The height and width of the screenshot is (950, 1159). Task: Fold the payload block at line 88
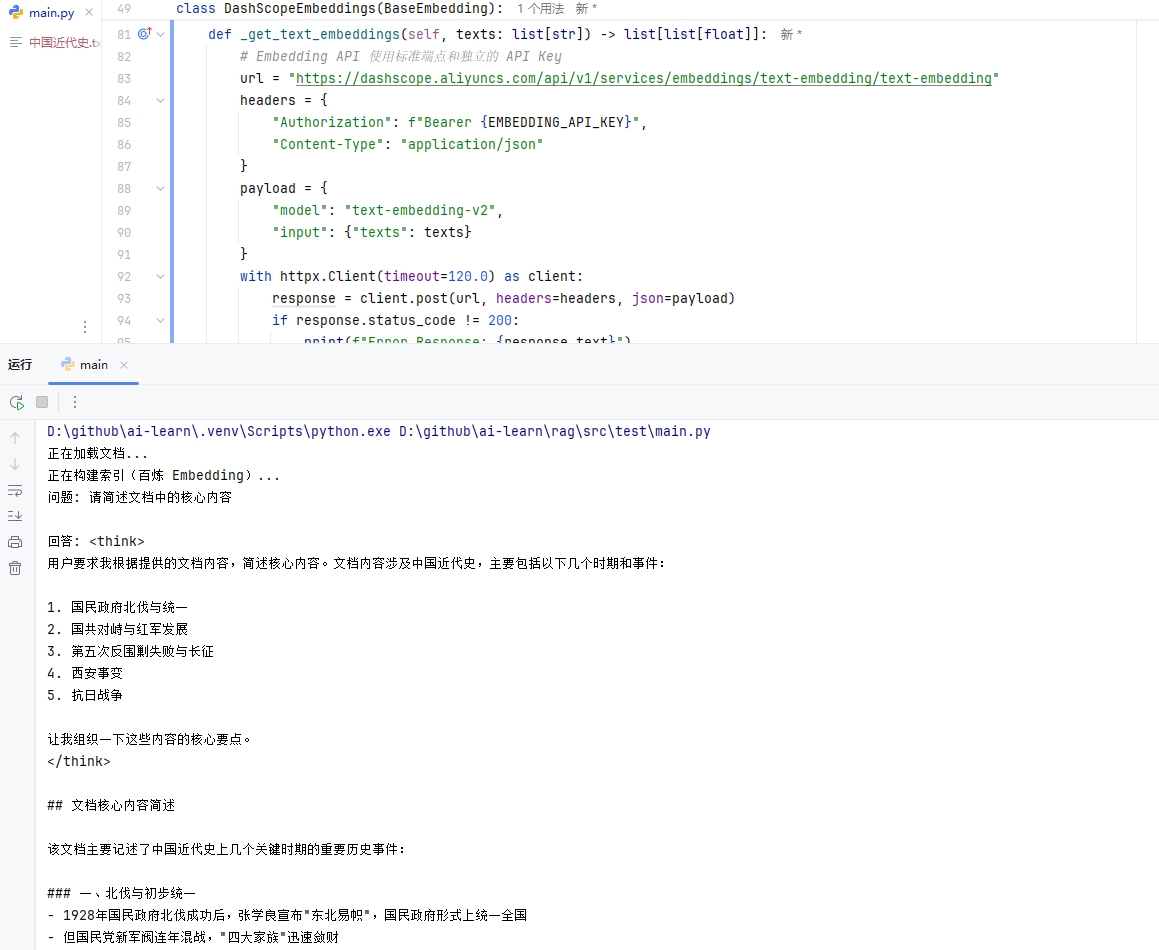pos(161,188)
